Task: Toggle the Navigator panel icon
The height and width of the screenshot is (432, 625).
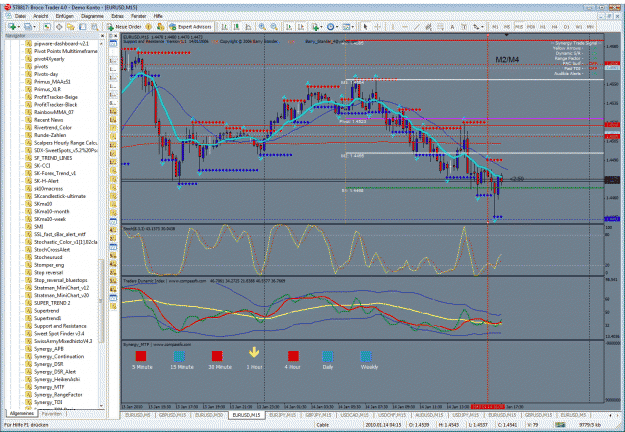Action: click(71, 27)
